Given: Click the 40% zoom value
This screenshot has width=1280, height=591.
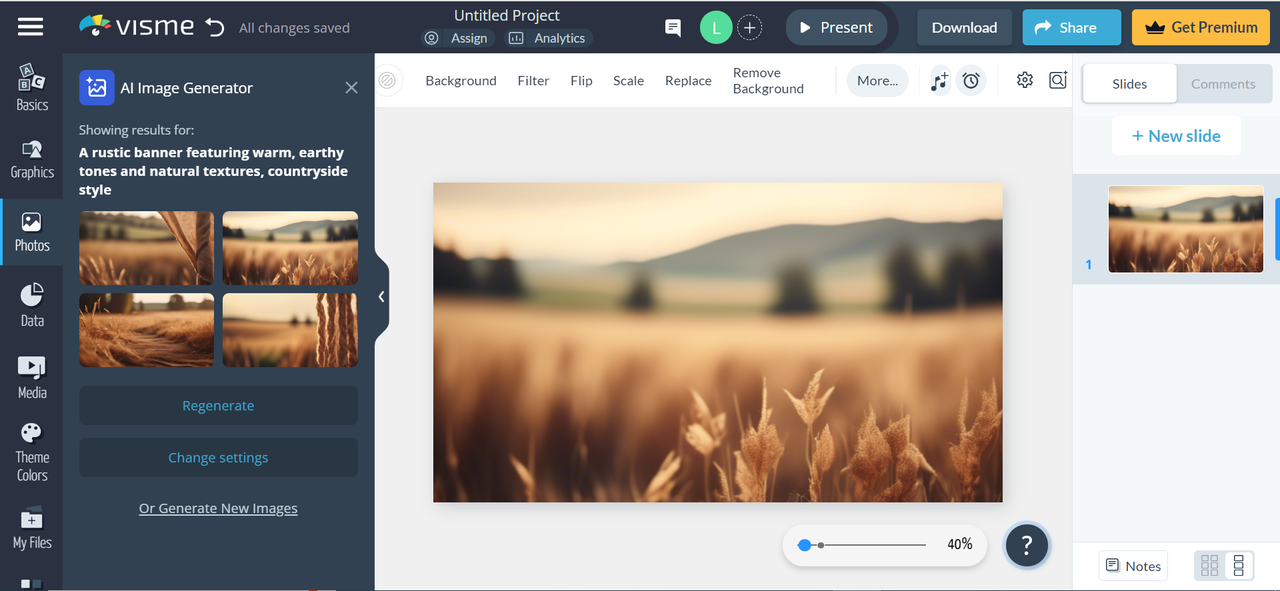Looking at the screenshot, I should [x=960, y=544].
